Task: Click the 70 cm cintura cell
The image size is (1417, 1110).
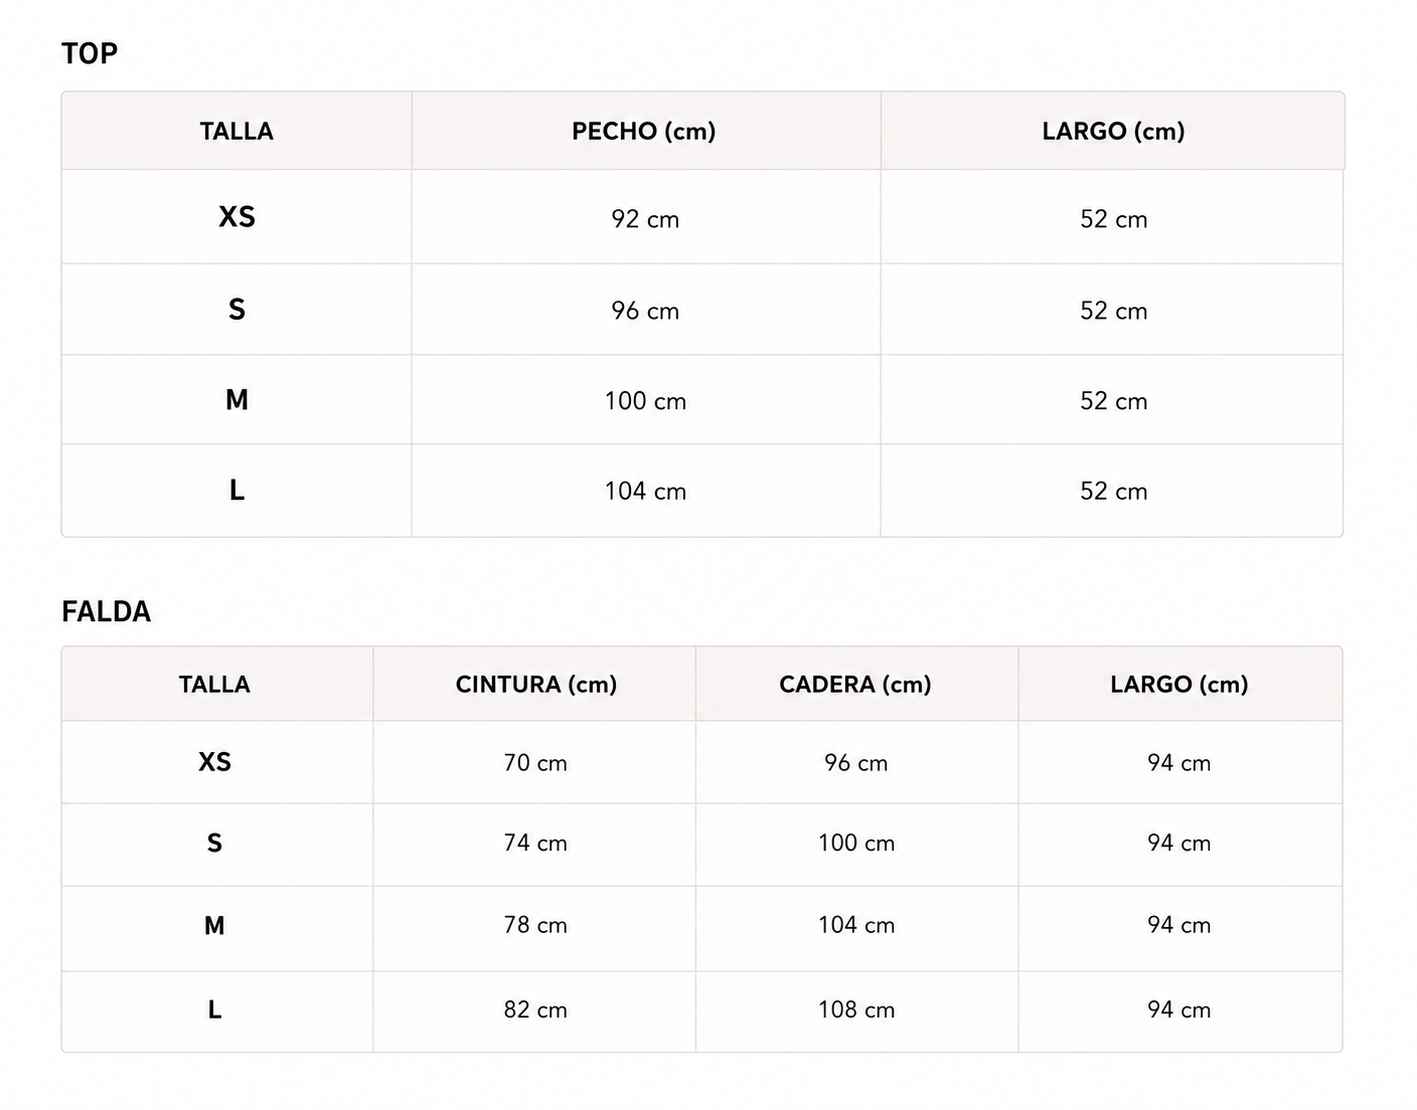Action: (535, 763)
